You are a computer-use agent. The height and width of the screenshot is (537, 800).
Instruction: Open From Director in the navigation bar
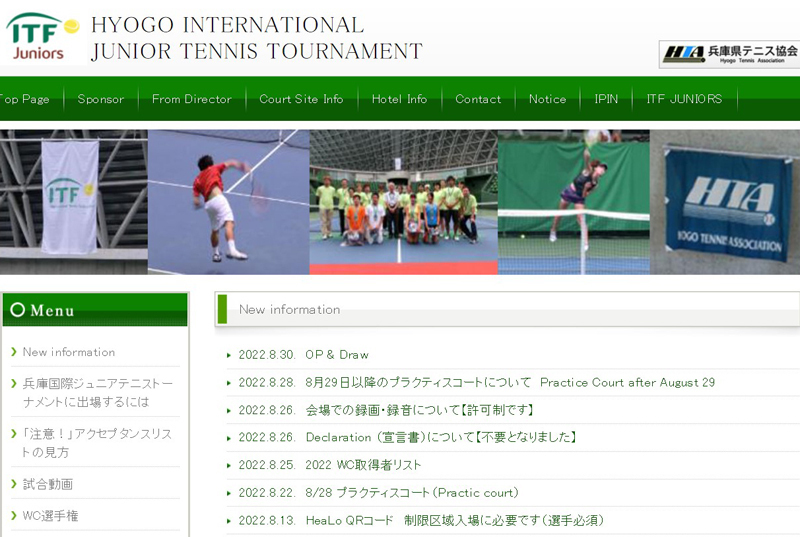pyautogui.click(x=192, y=99)
